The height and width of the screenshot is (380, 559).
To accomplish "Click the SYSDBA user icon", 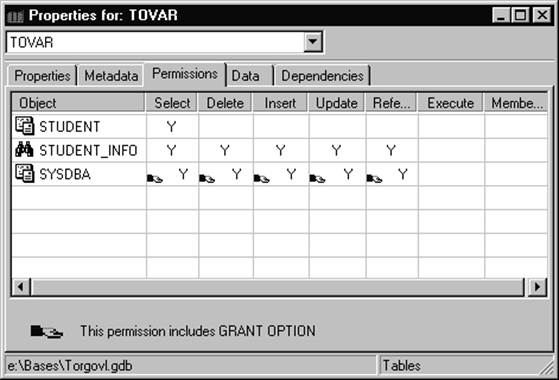I will pyautogui.click(x=25, y=174).
